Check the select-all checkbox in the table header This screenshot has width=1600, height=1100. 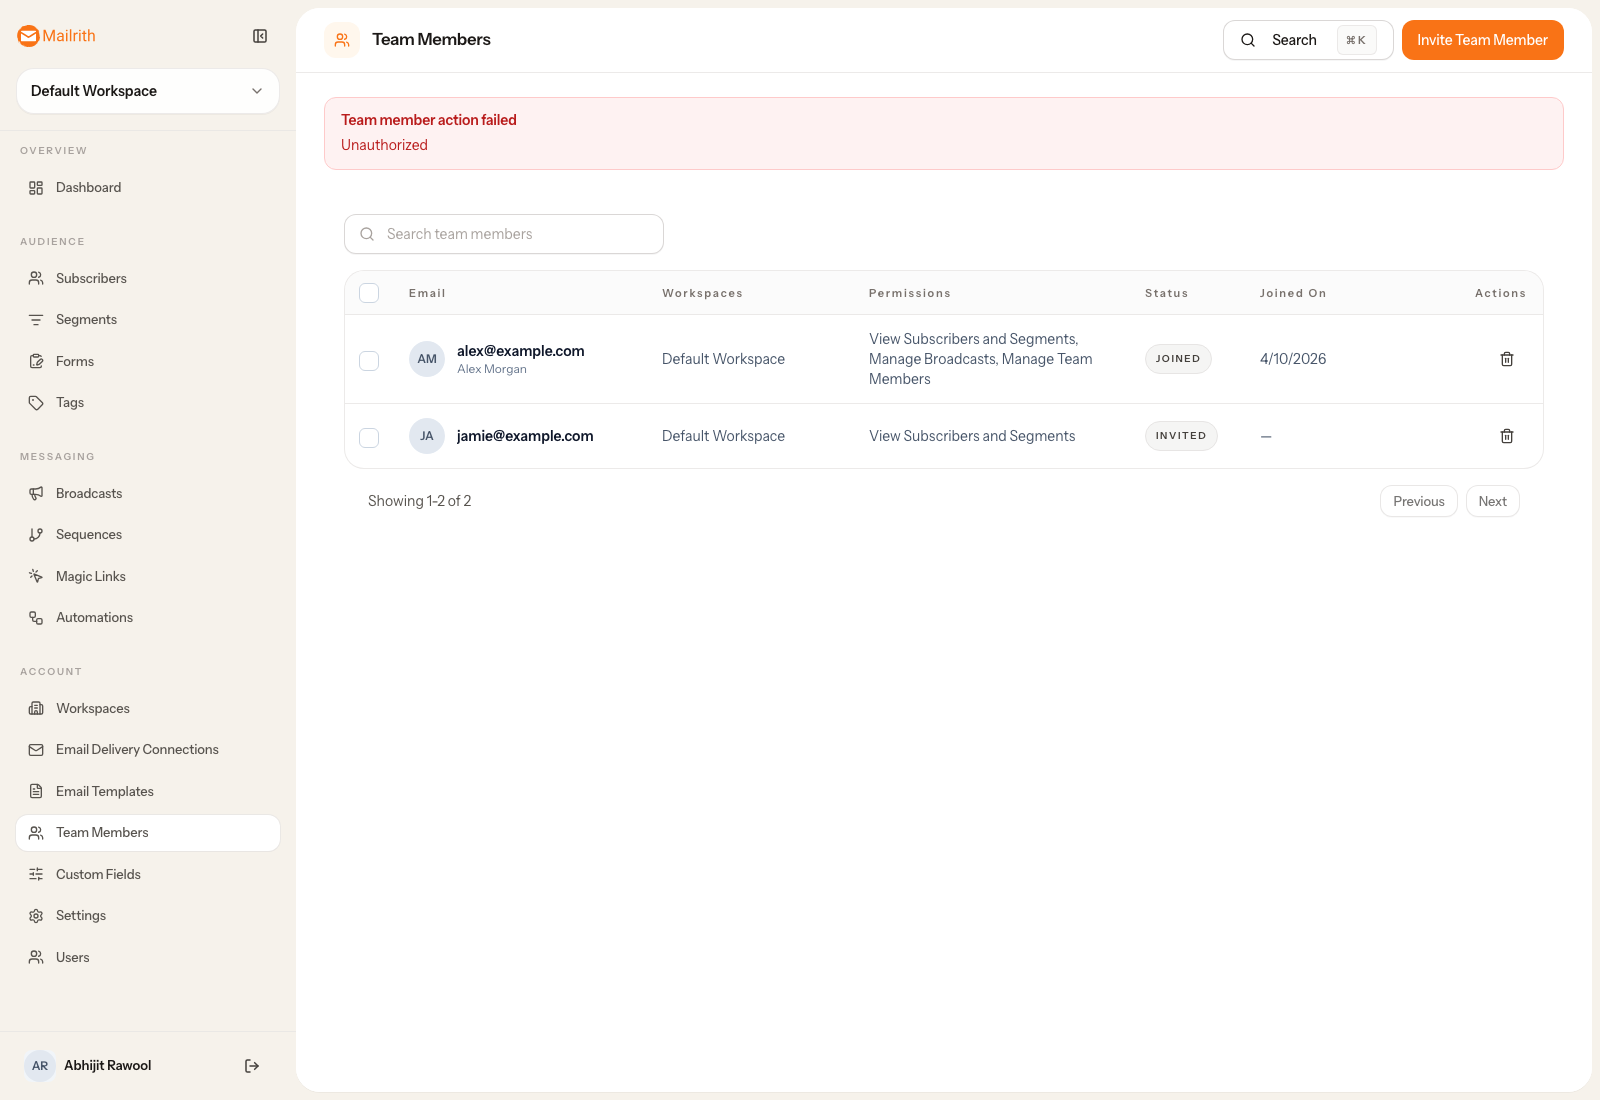coord(369,293)
